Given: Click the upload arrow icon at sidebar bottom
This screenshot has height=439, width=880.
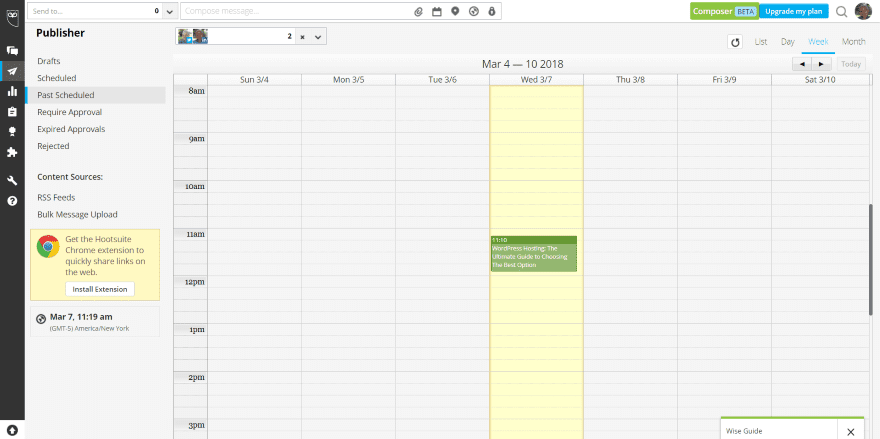Looking at the screenshot, I should click(12, 431).
